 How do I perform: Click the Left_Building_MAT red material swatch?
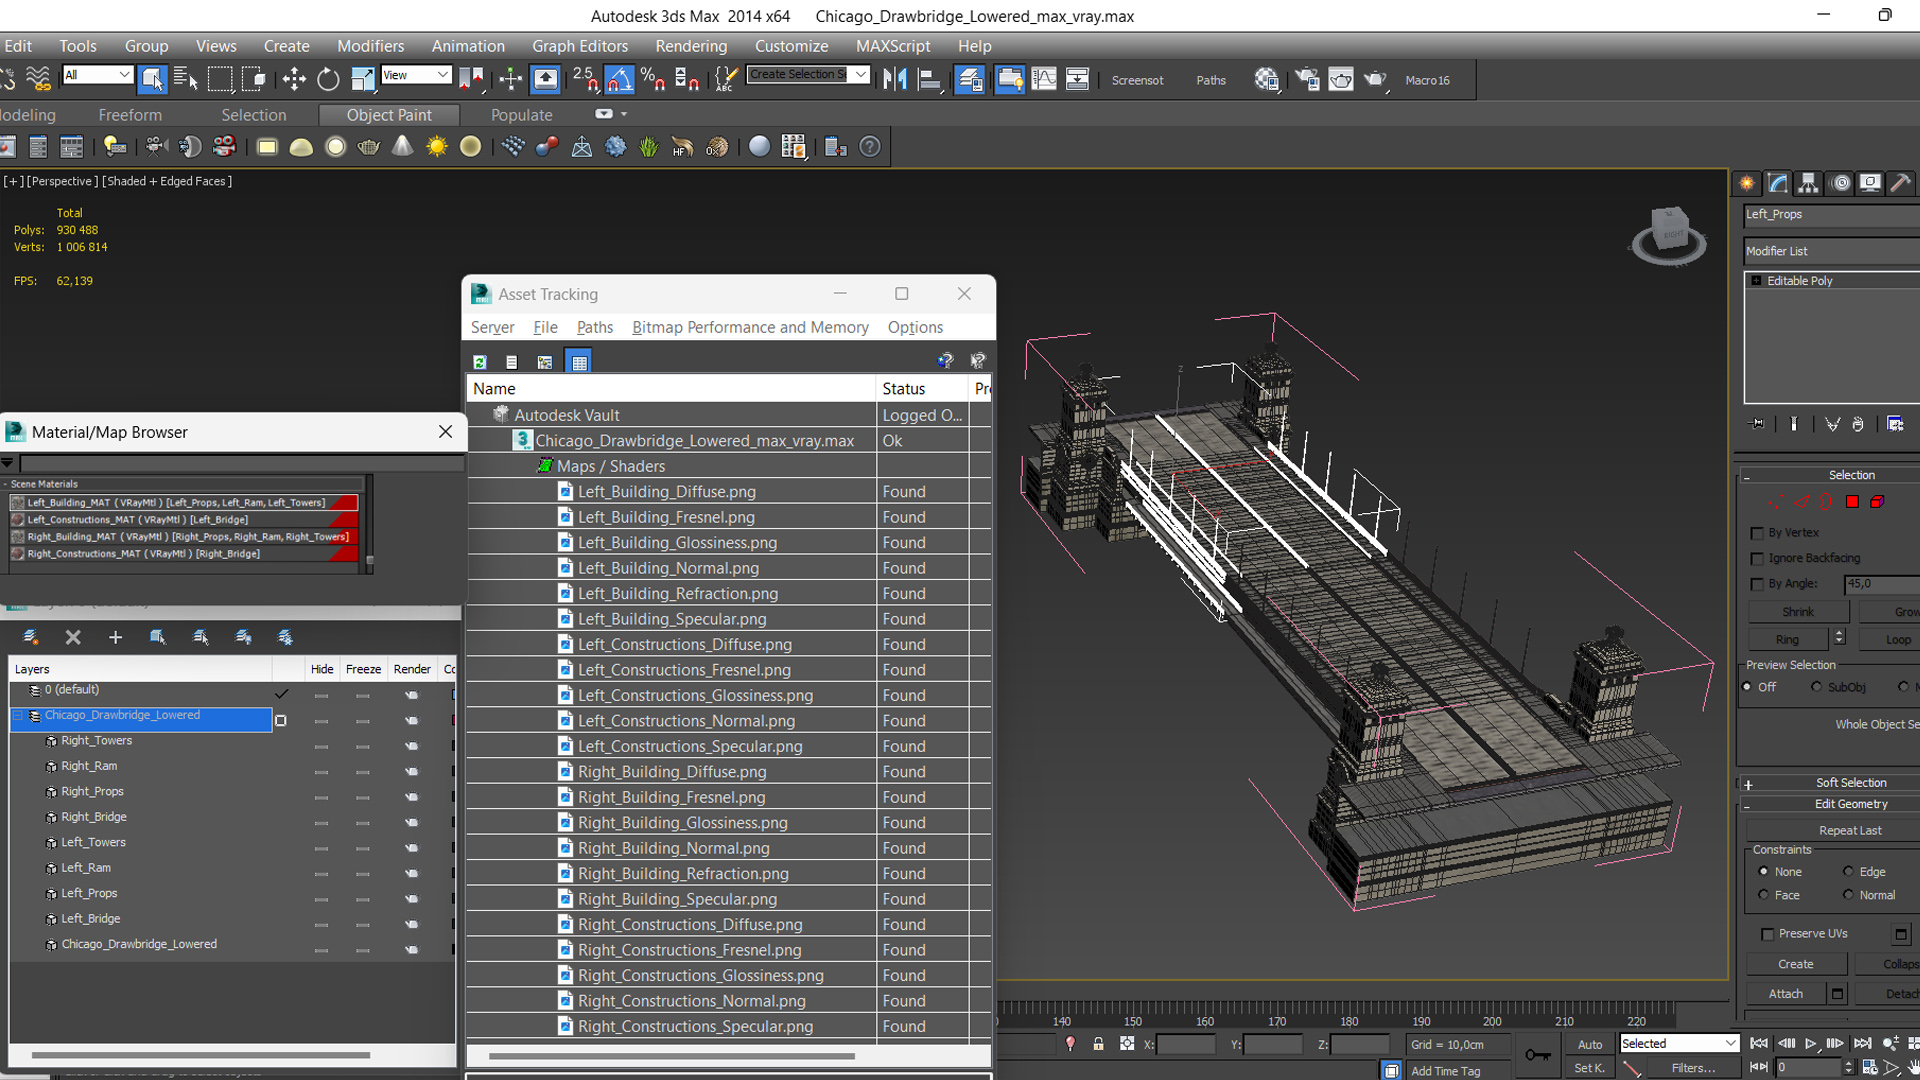tap(344, 502)
